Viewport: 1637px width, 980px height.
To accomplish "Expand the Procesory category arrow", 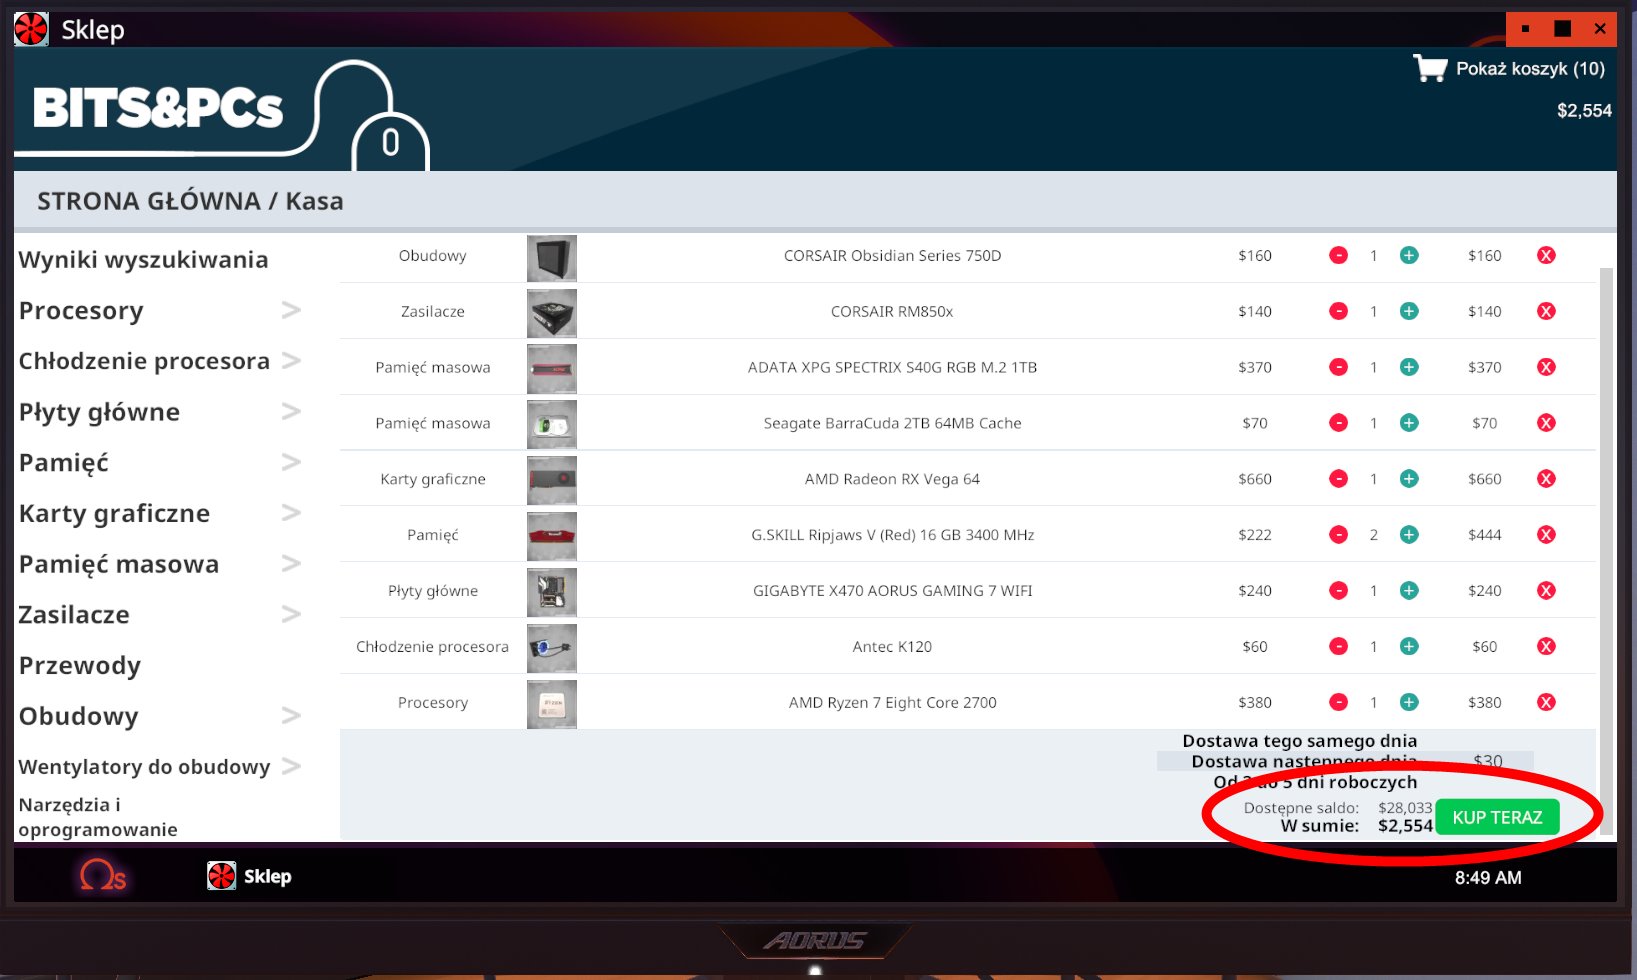I will (291, 310).
